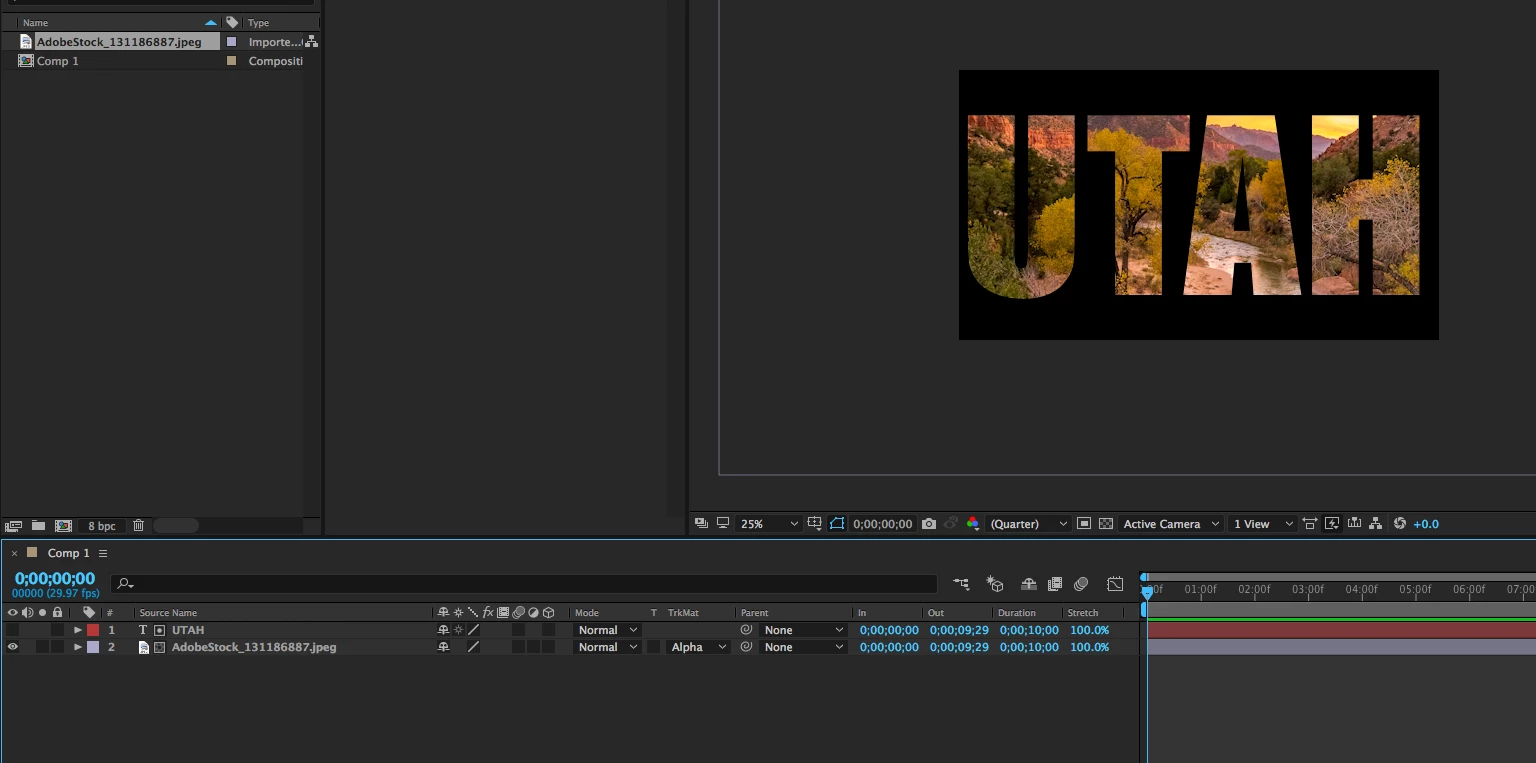Toggle continuous rasterize switch on the UTAH layer
Viewport: 1536px width, 763px height.
coord(458,630)
